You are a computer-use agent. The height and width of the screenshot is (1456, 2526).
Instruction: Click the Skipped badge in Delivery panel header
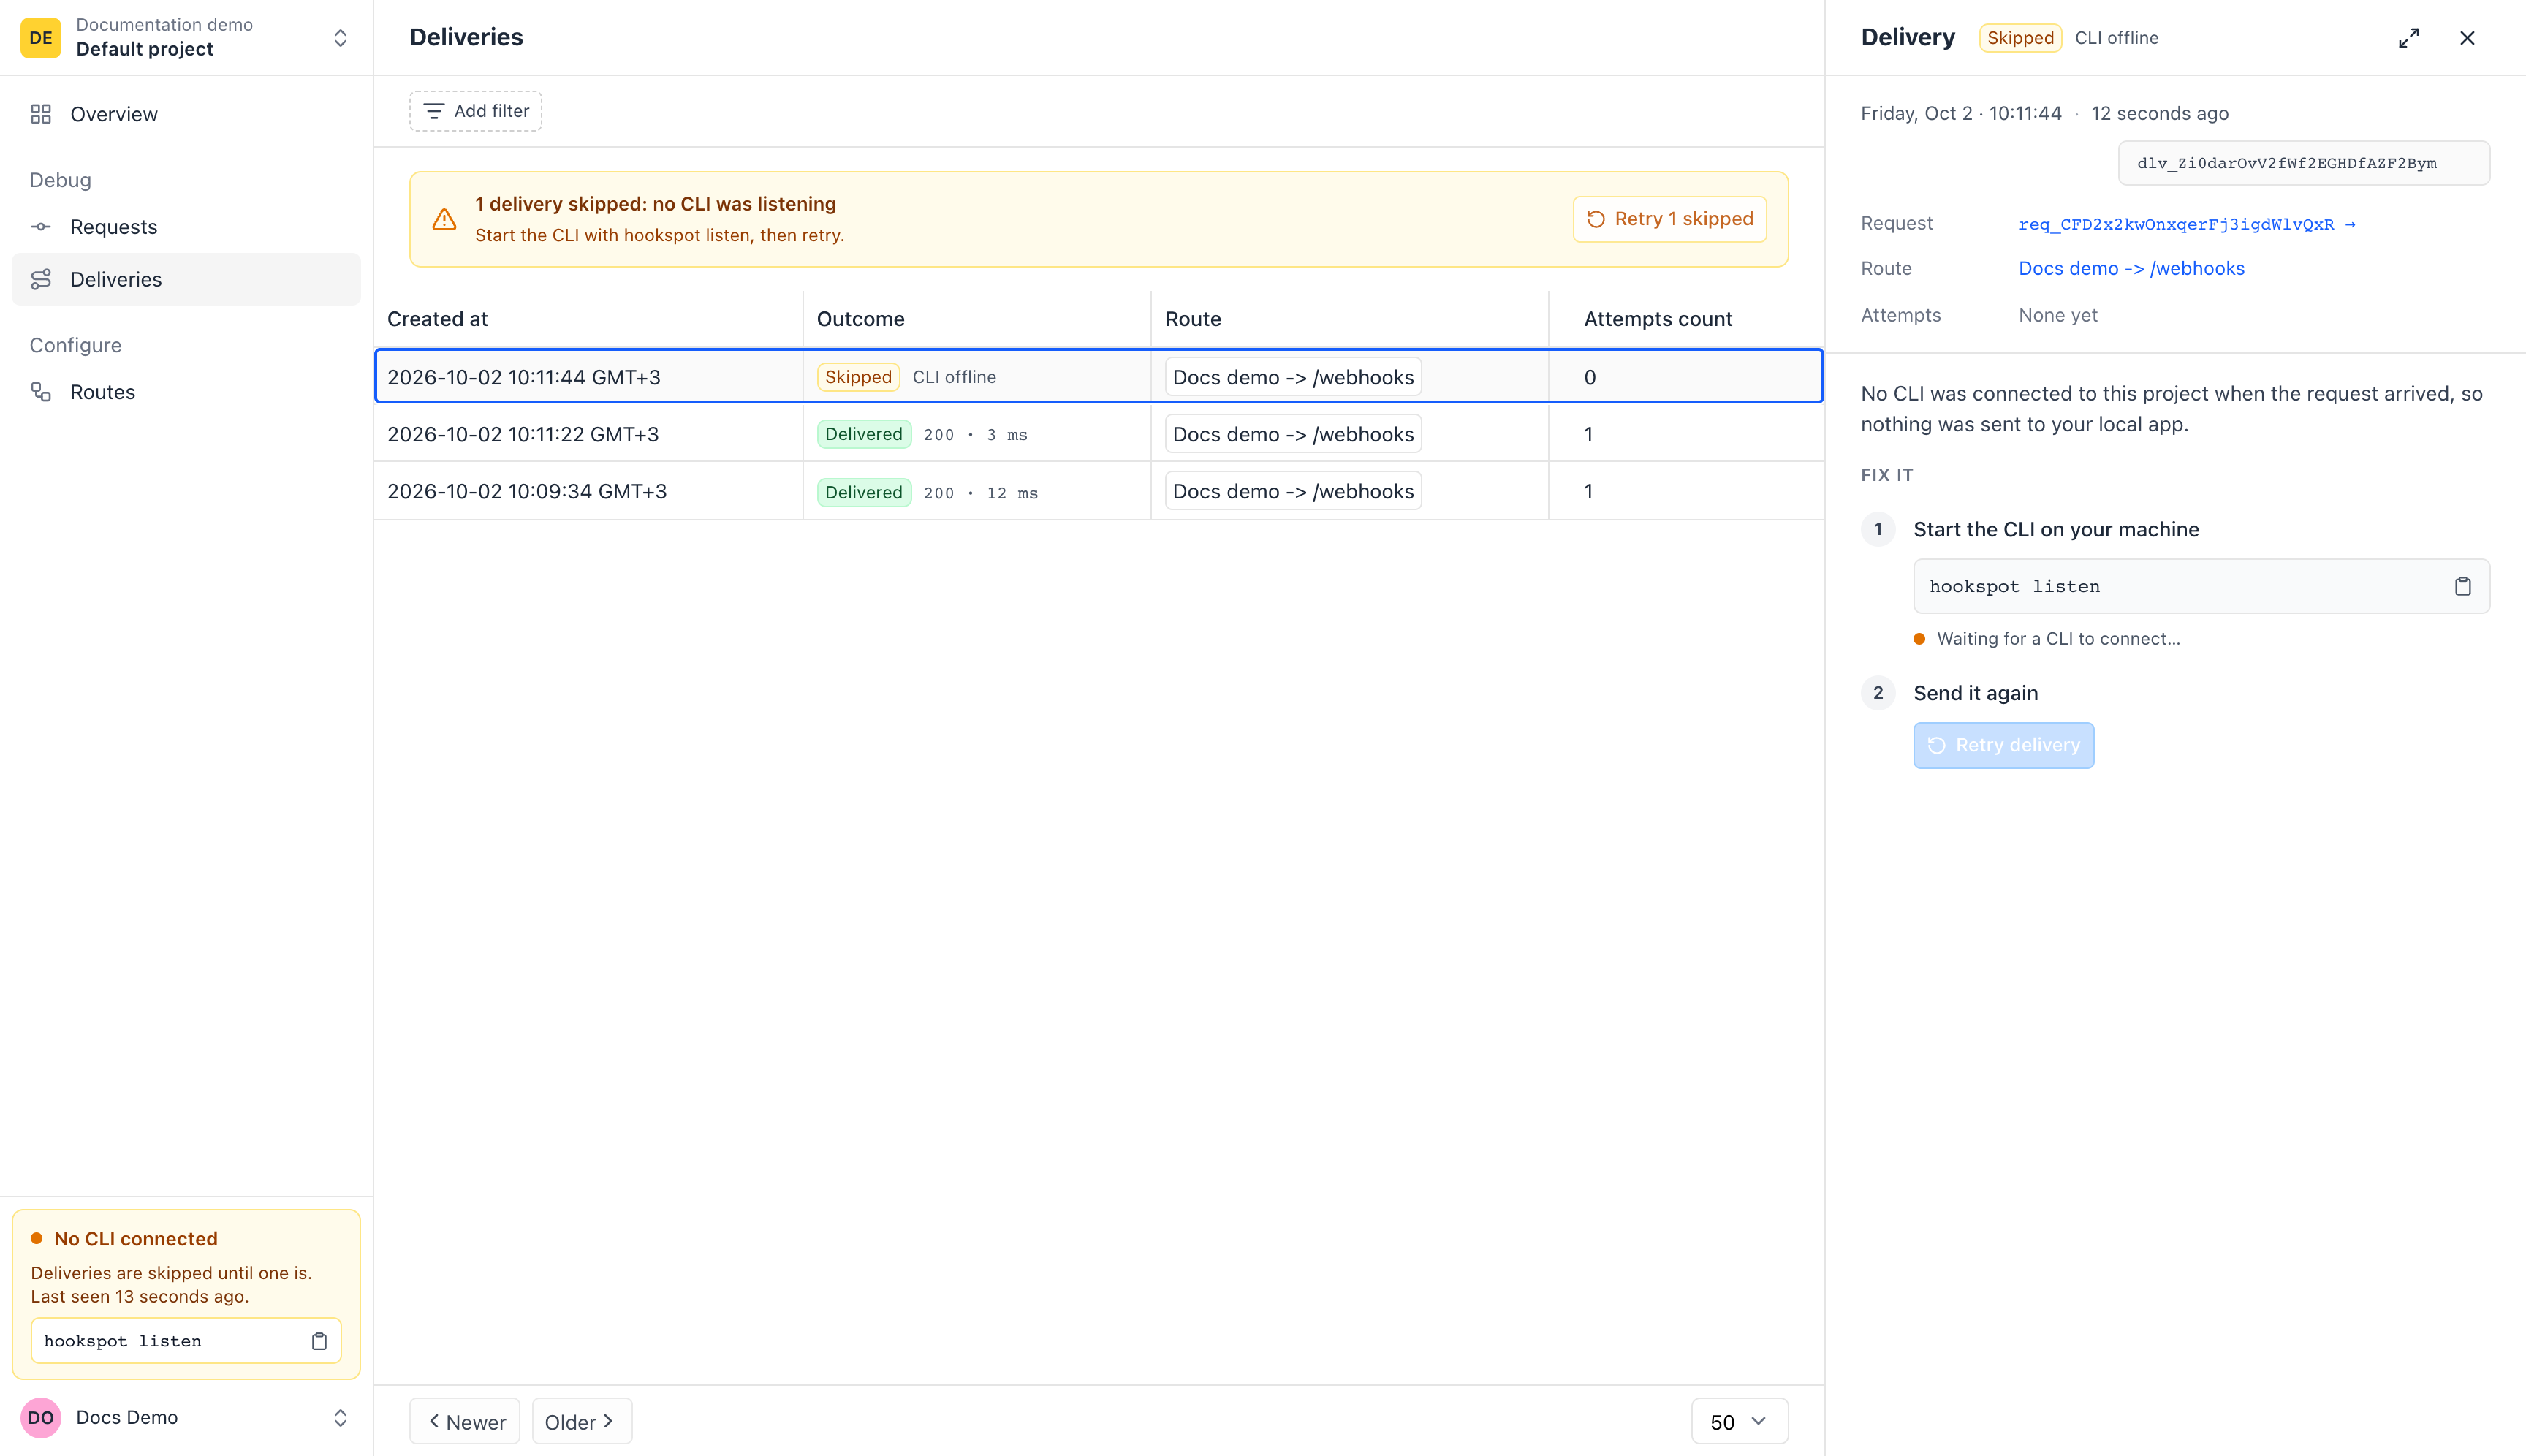pos(2020,38)
